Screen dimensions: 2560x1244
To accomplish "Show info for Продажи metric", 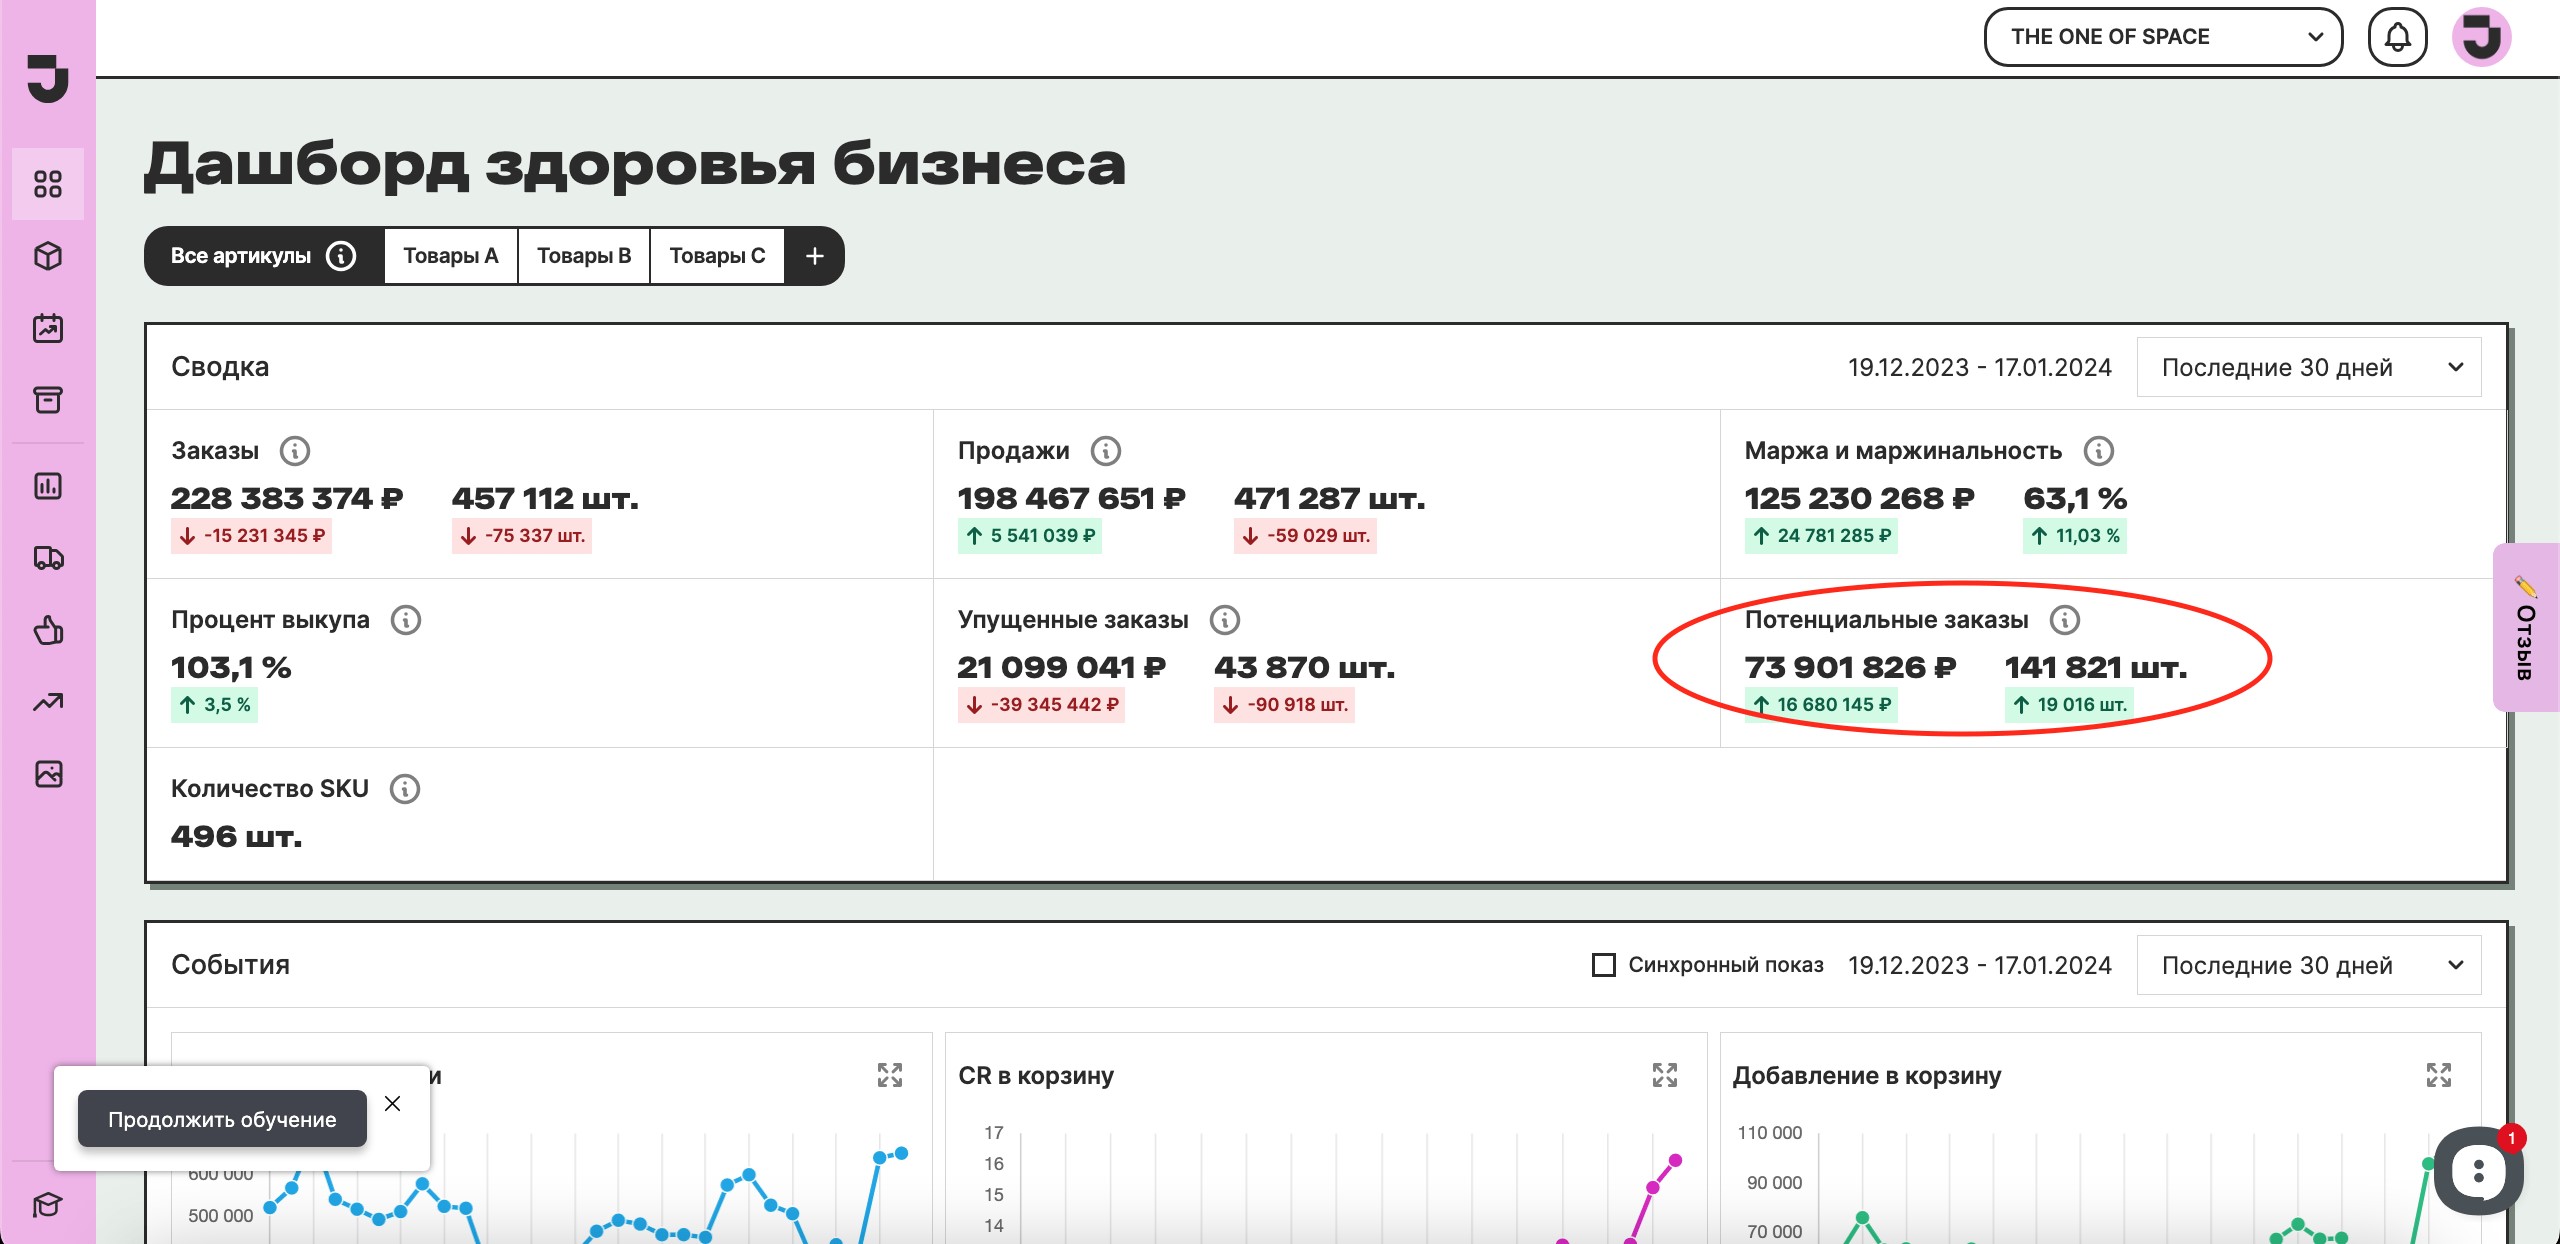I will coord(1106,451).
